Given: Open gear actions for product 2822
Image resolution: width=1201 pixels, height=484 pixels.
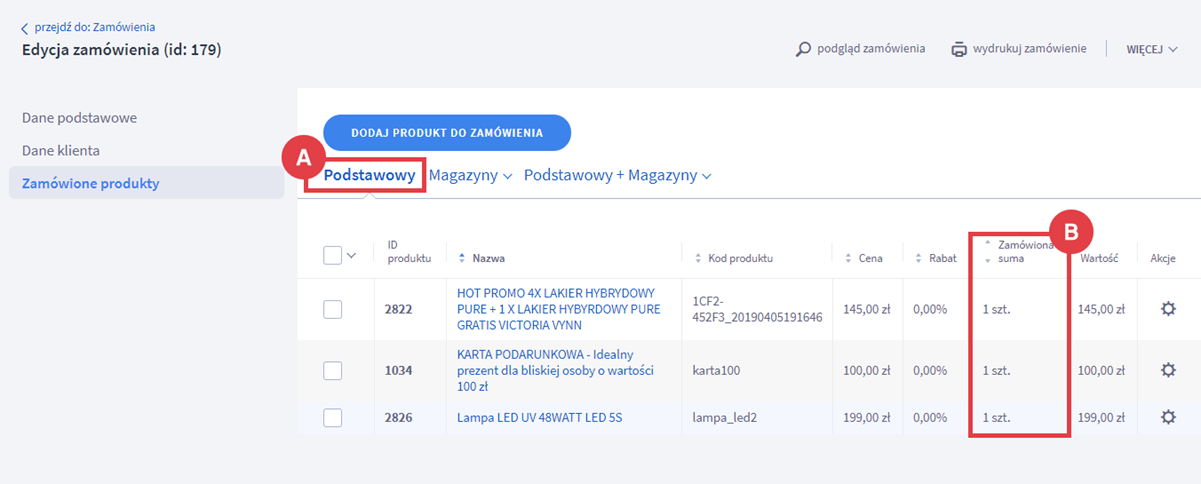Looking at the screenshot, I should click(x=1167, y=309).
